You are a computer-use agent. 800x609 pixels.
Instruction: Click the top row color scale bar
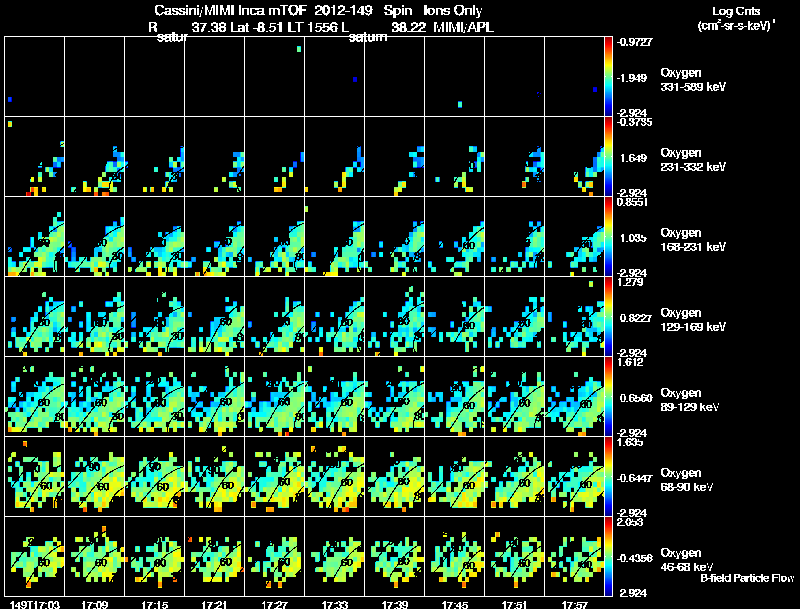click(x=608, y=77)
